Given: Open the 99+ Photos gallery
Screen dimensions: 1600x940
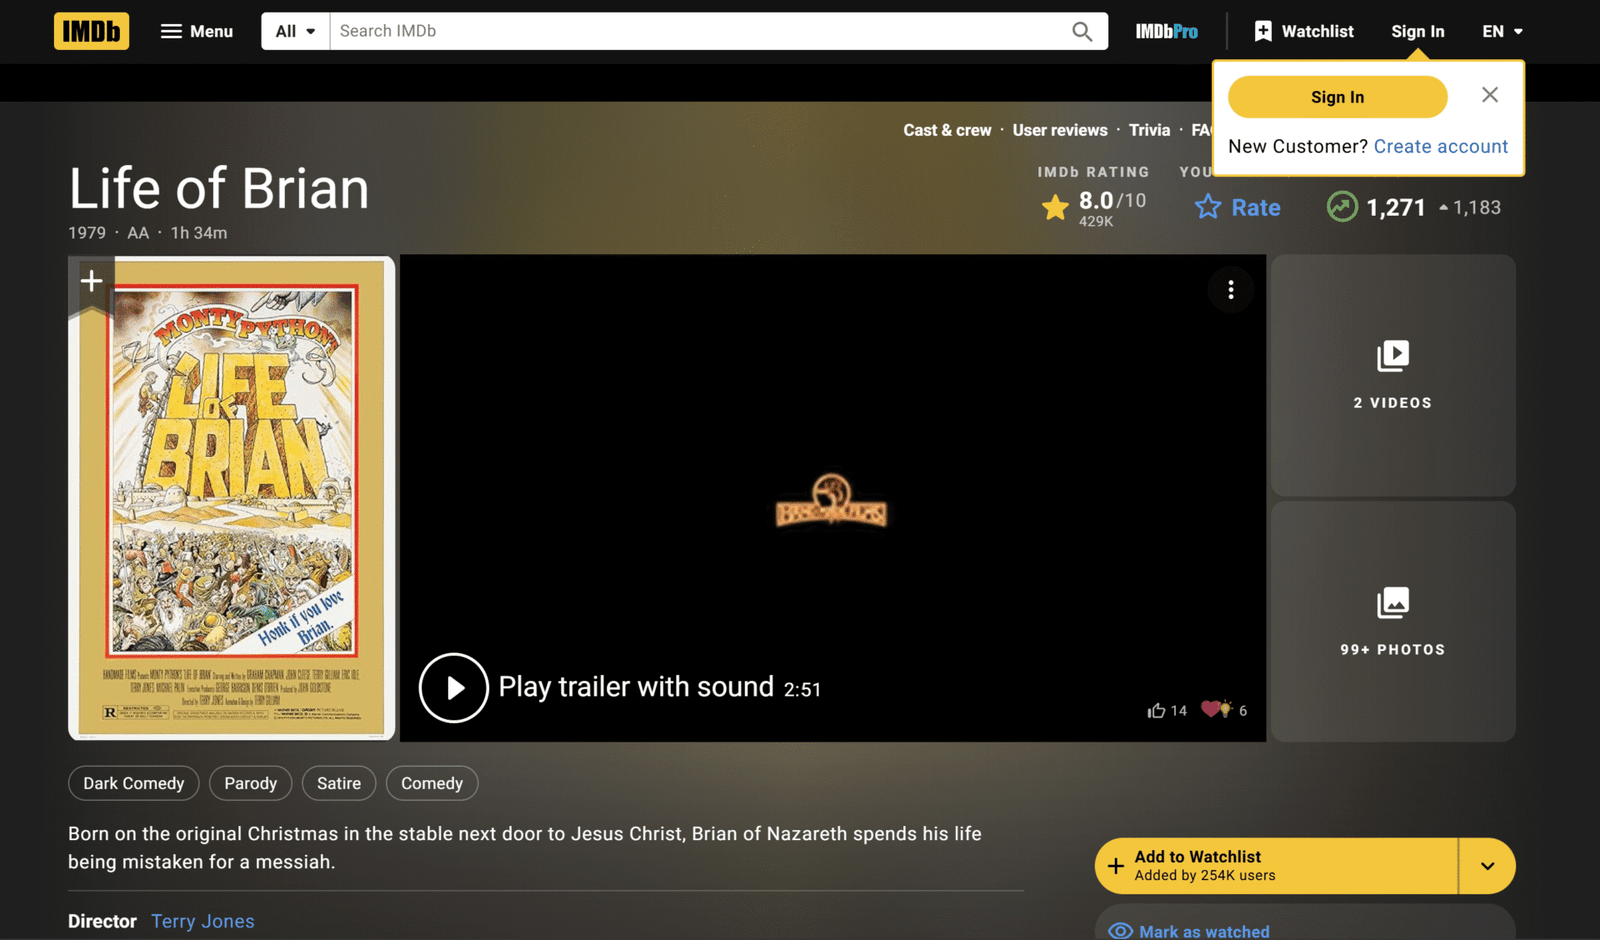Looking at the screenshot, I should pyautogui.click(x=1392, y=621).
